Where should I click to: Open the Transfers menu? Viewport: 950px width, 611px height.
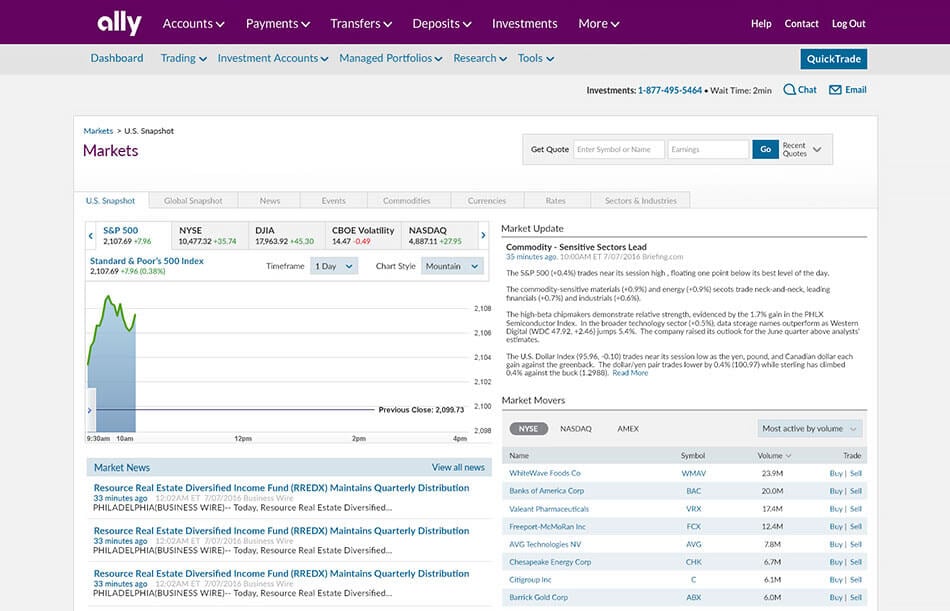[x=361, y=24]
